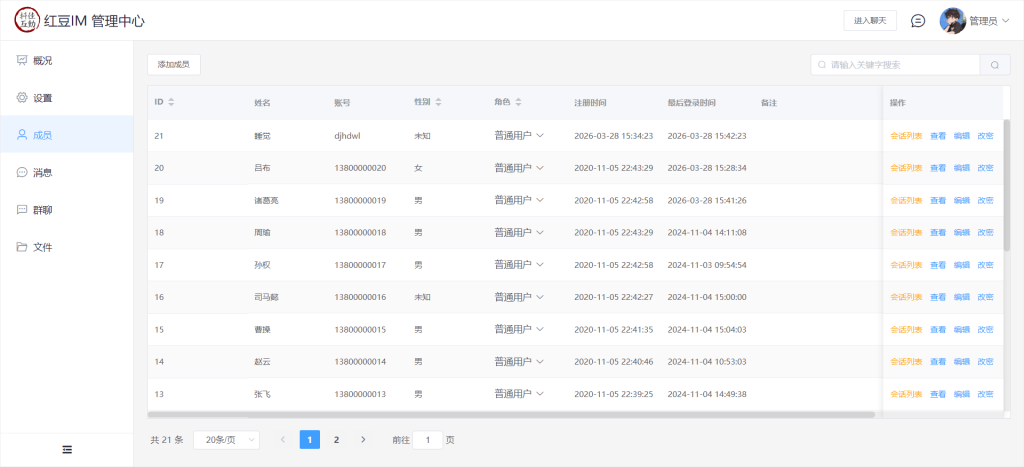
Task: Open 会话列表 for 孙权 row
Action: [x=906, y=265]
